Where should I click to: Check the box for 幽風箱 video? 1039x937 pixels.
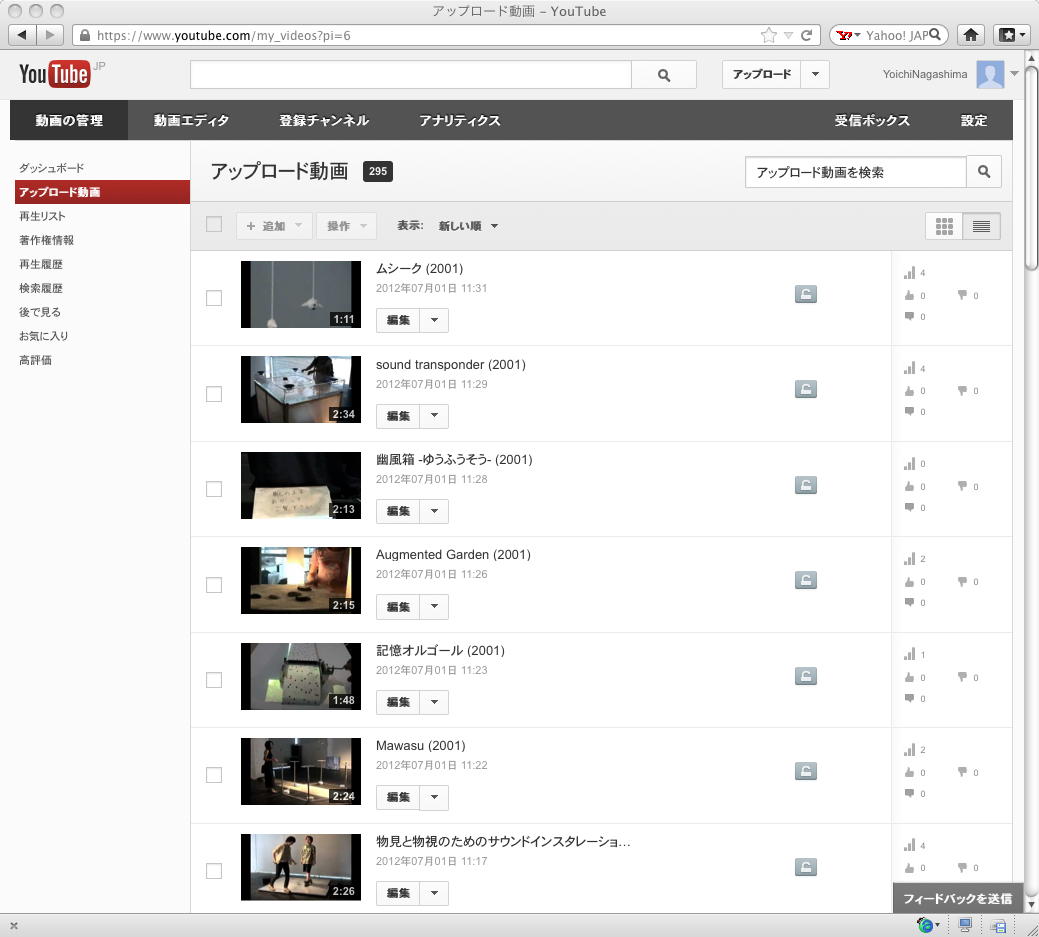(214, 489)
